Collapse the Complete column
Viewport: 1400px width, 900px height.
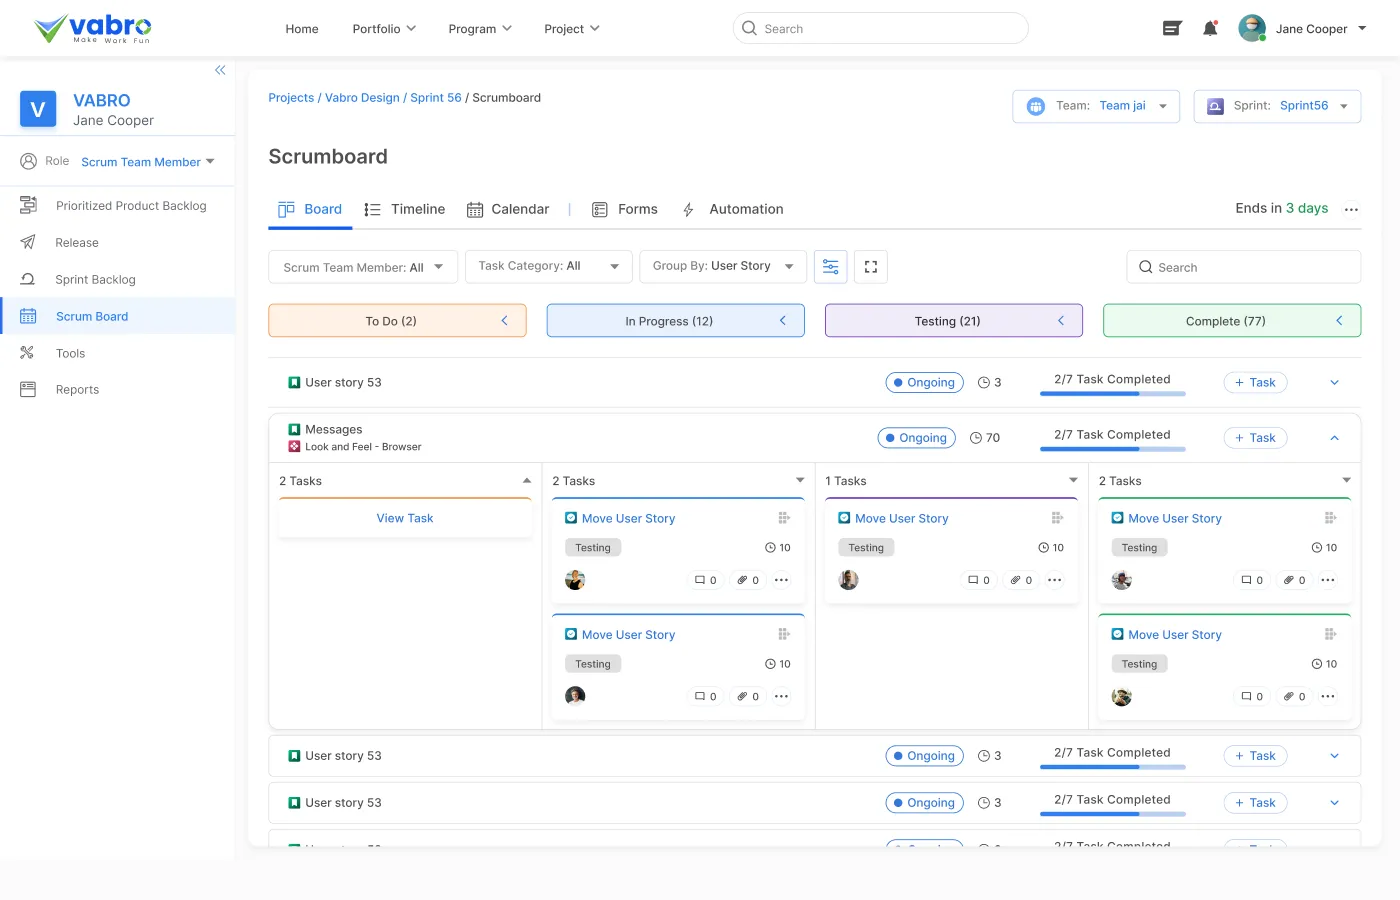point(1339,321)
